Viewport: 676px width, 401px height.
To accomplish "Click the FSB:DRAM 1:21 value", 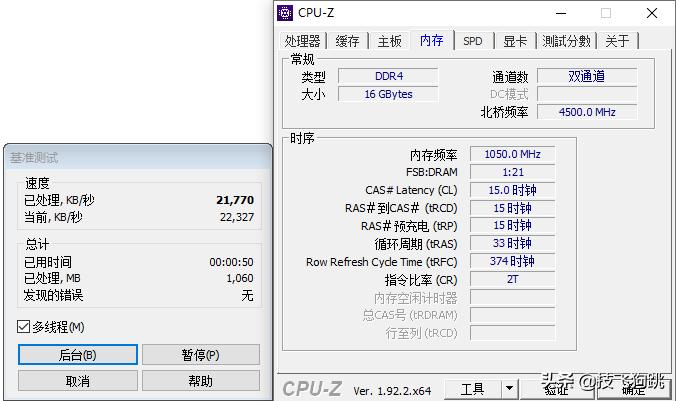I will pyautogui.click(x=512, y=172).
